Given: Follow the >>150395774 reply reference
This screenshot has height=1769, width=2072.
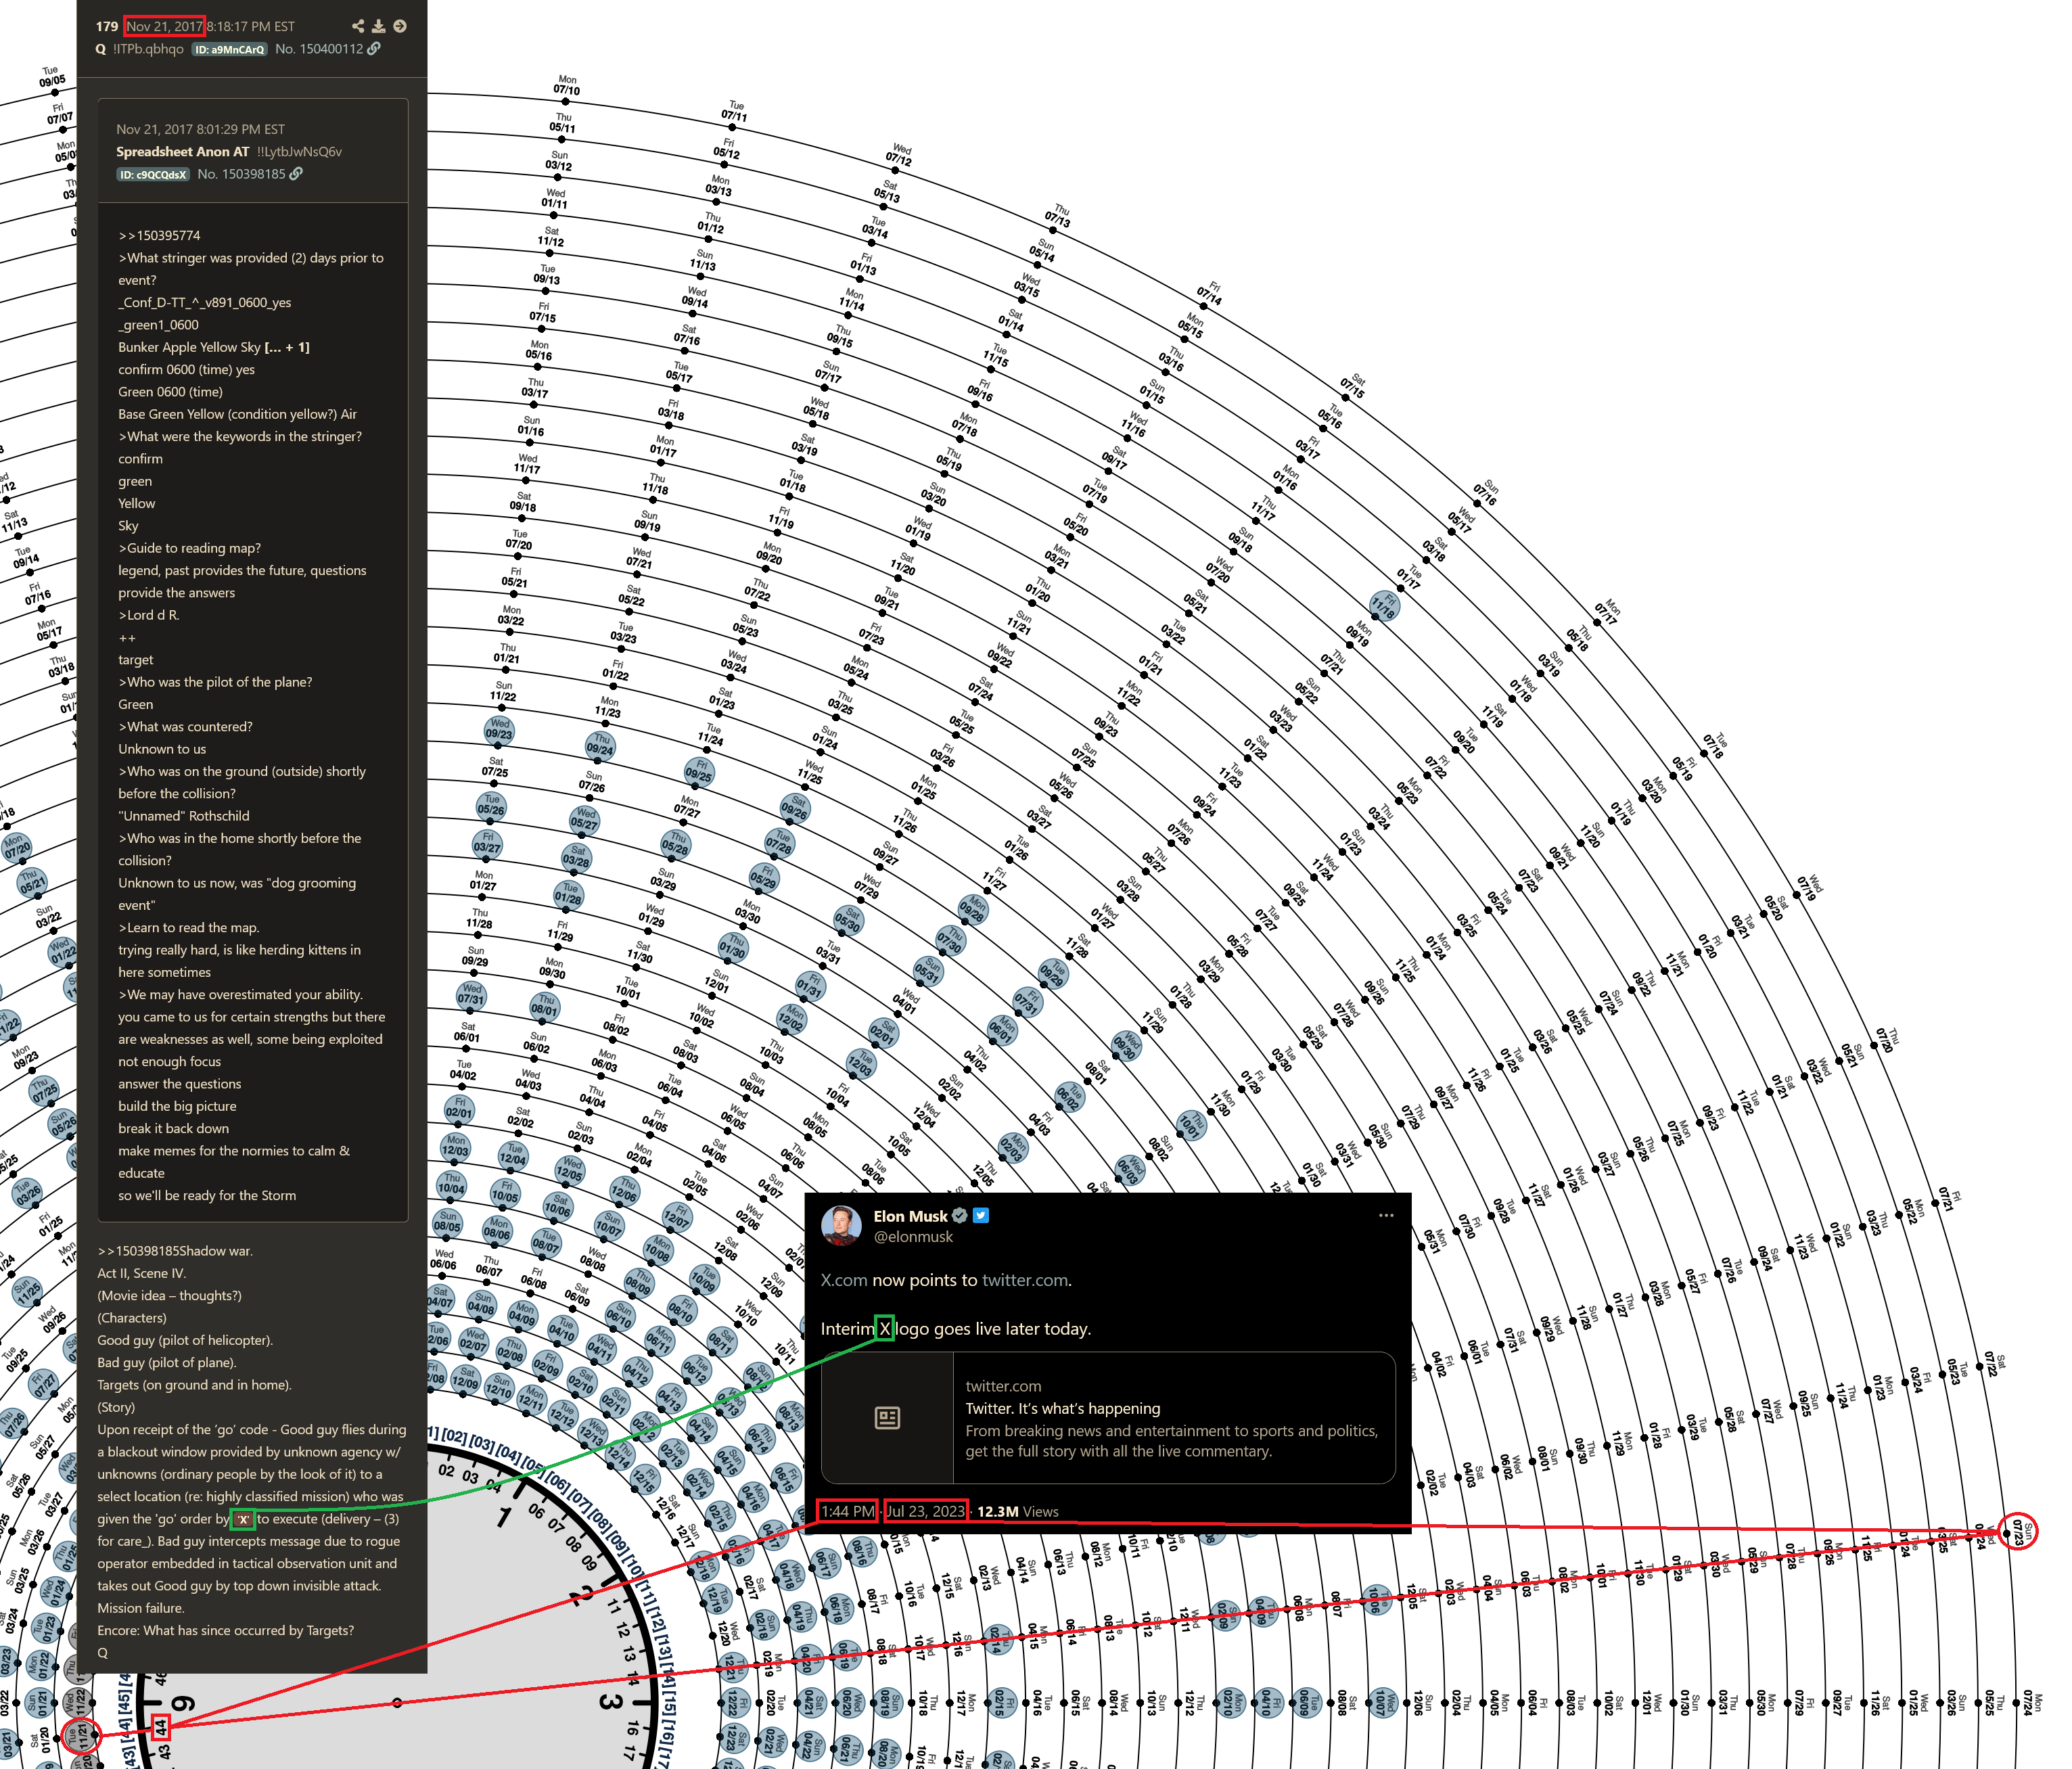Looking at the screenshot, I should pos(159,235).
